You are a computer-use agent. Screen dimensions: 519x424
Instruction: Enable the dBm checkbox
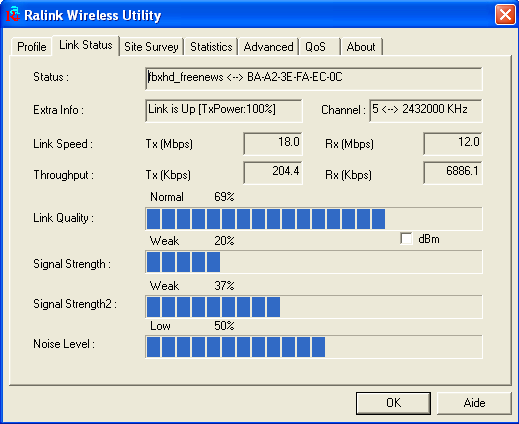click(406, 239)
